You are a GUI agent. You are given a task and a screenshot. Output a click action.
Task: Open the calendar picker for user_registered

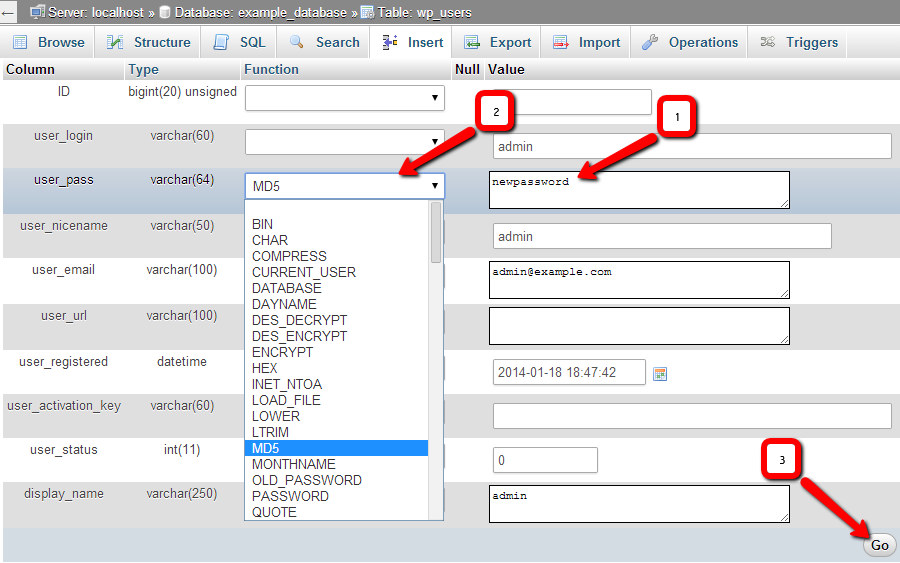coord(660,374)
